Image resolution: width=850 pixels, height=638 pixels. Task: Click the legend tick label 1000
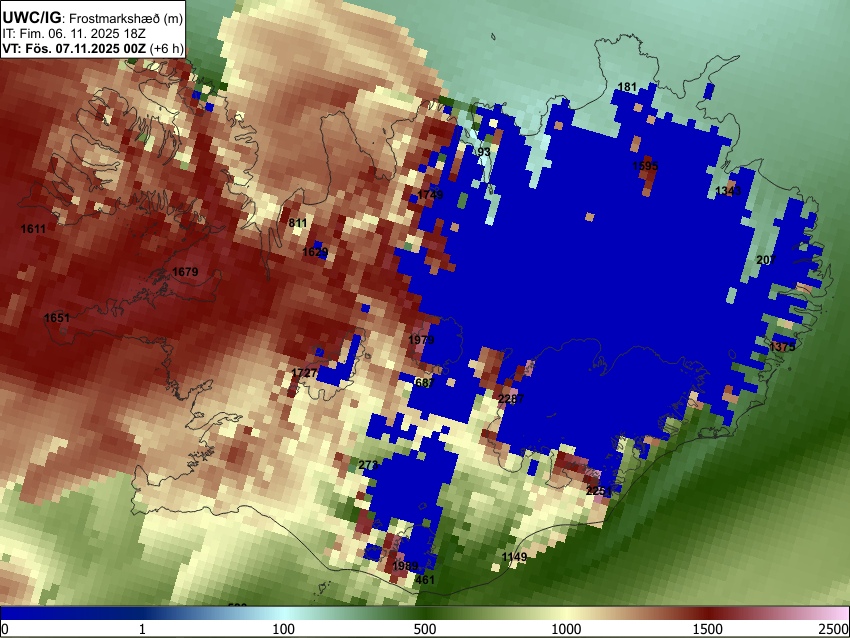(x=566, y=629)
